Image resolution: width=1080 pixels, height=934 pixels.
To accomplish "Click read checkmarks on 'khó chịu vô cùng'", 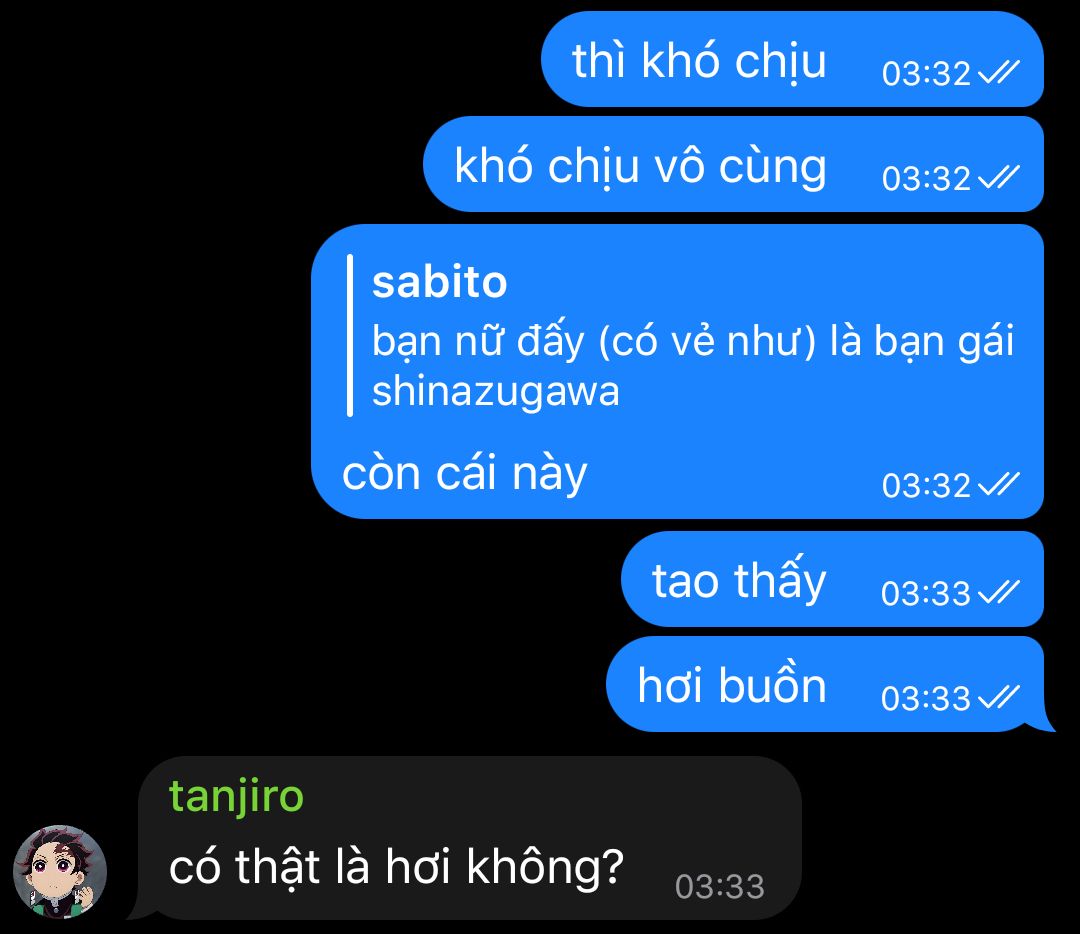I will click(999, 178).
